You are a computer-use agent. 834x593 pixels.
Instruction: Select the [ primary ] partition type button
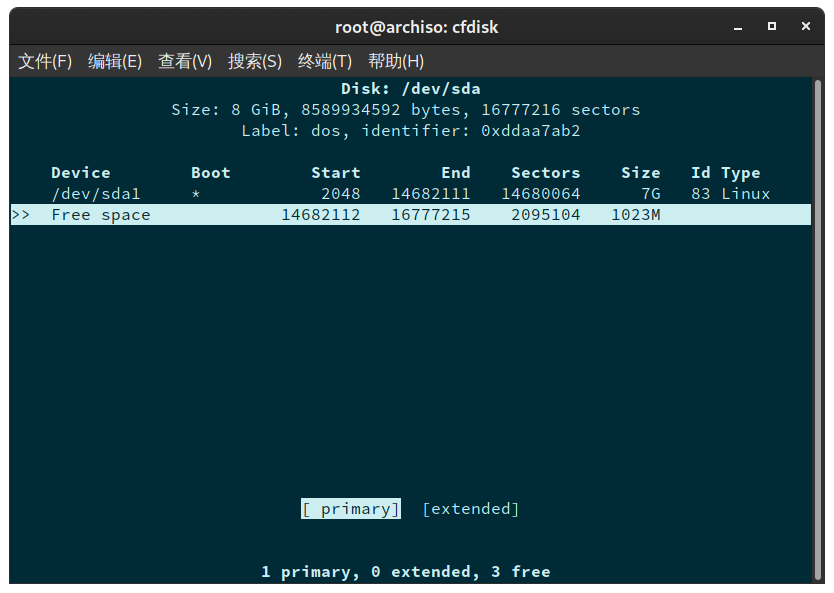(350, 508)
